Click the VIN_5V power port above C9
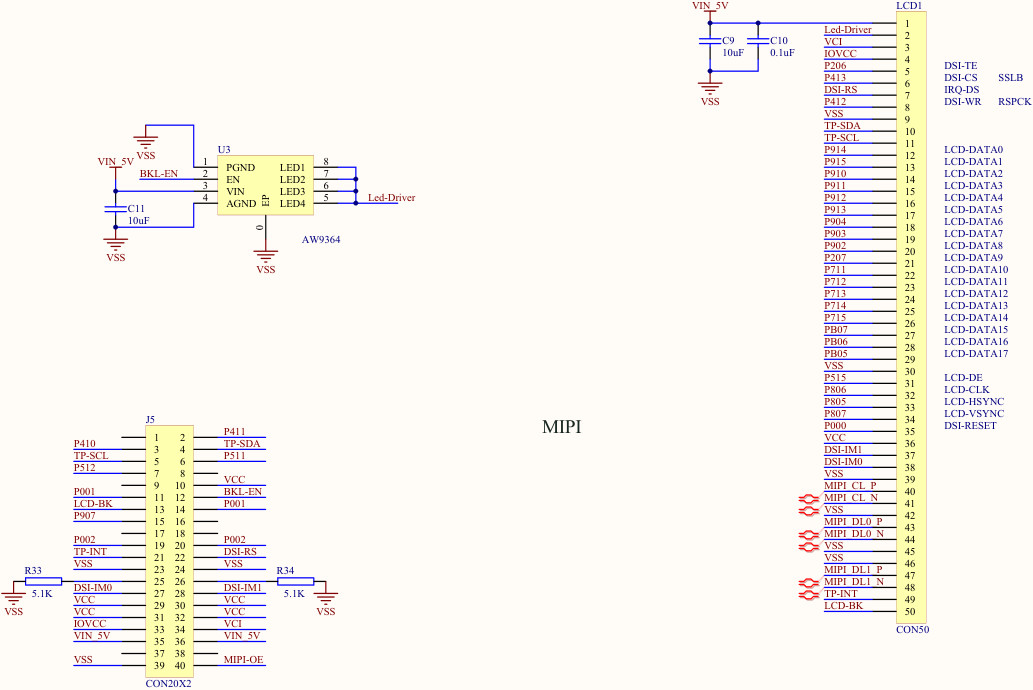This screenshot has height=690, width=1033. click(709, 8)
